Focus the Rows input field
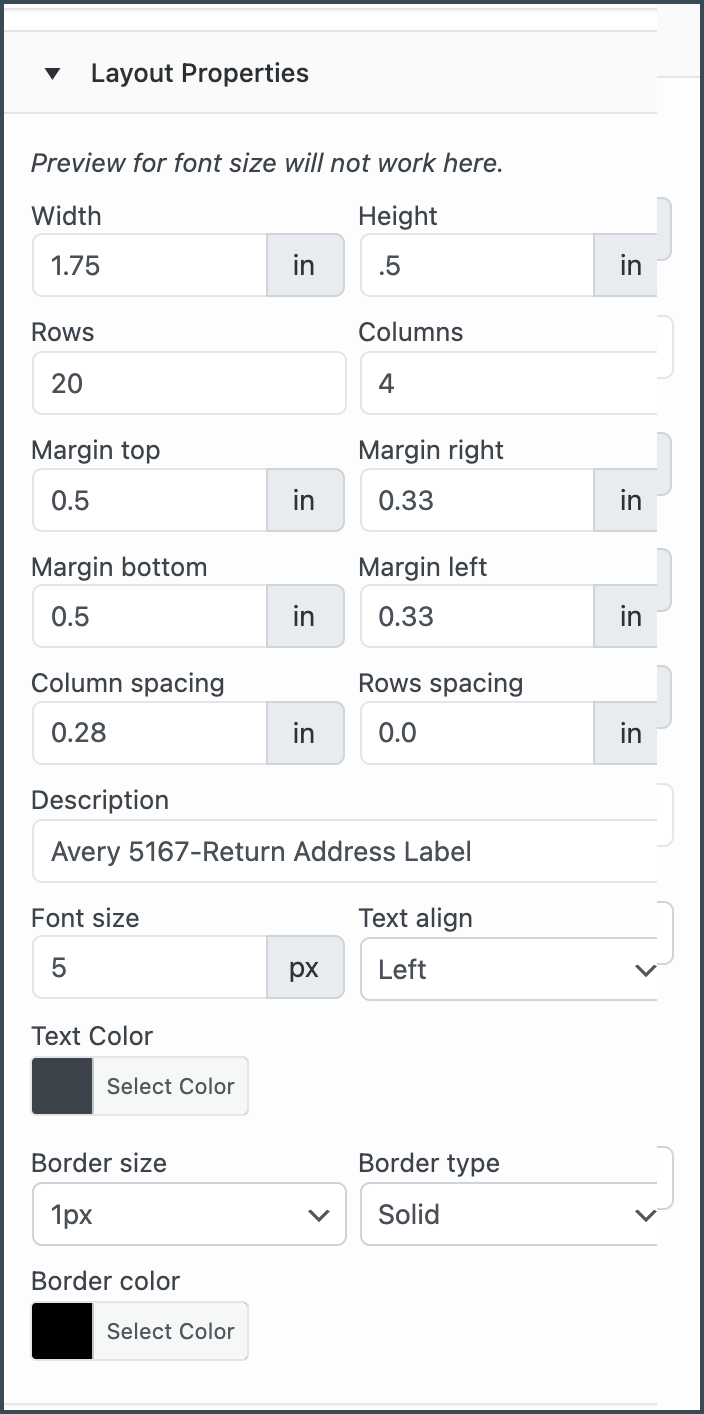The image size is (704, 1414). [189, 383]
